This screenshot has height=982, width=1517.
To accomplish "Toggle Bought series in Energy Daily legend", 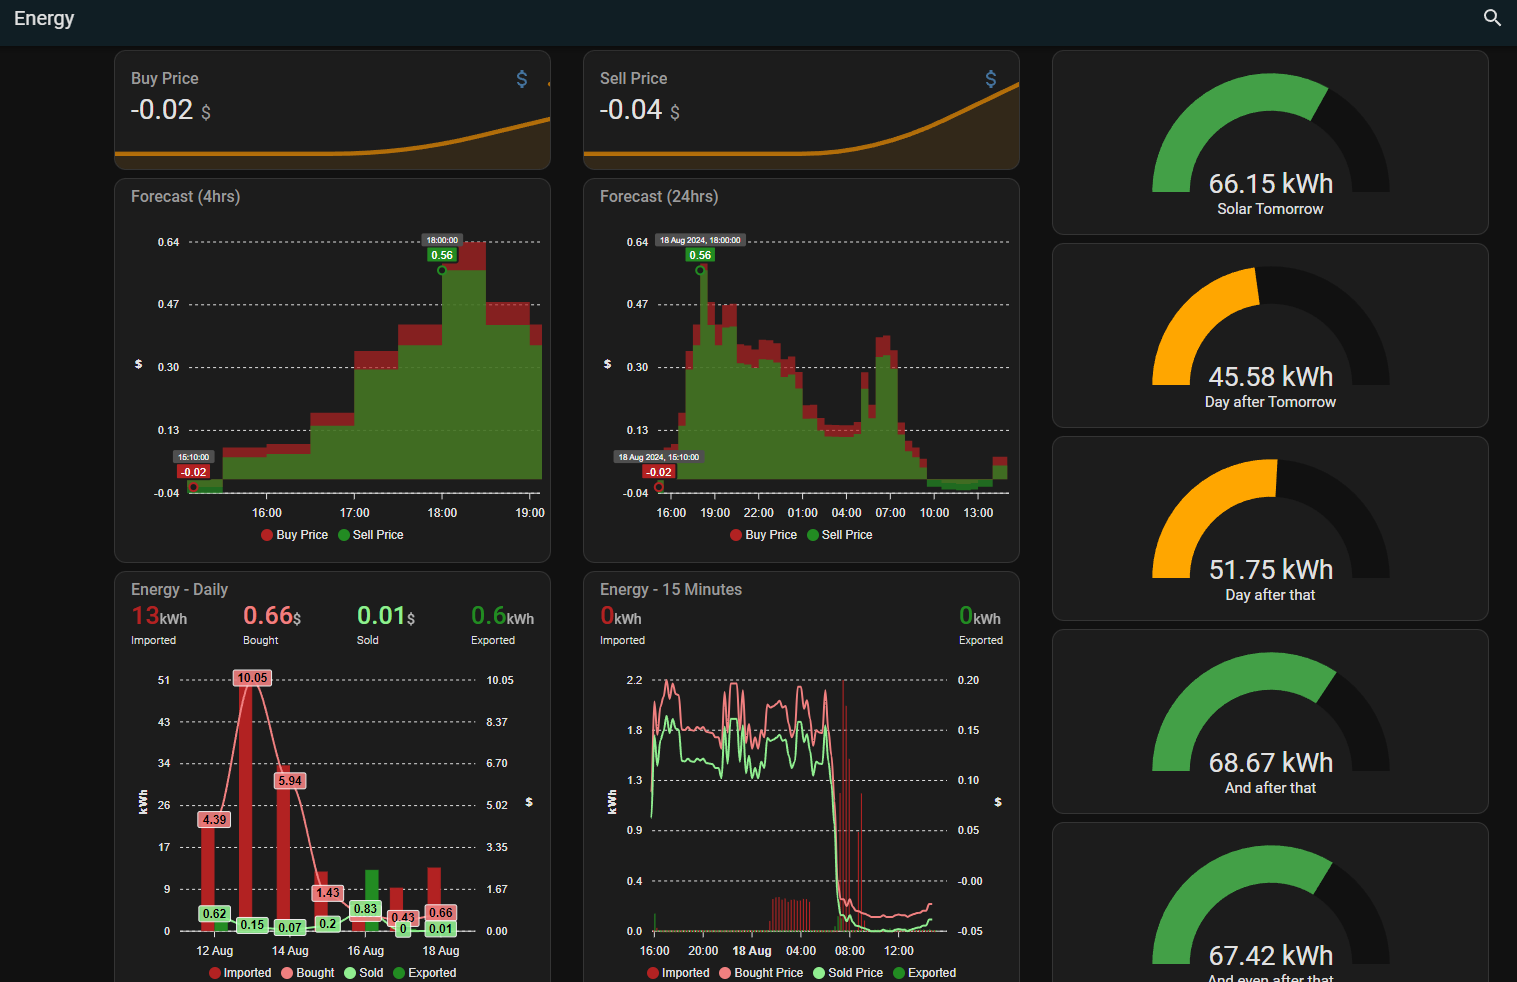I will click(x=308, y=973).
